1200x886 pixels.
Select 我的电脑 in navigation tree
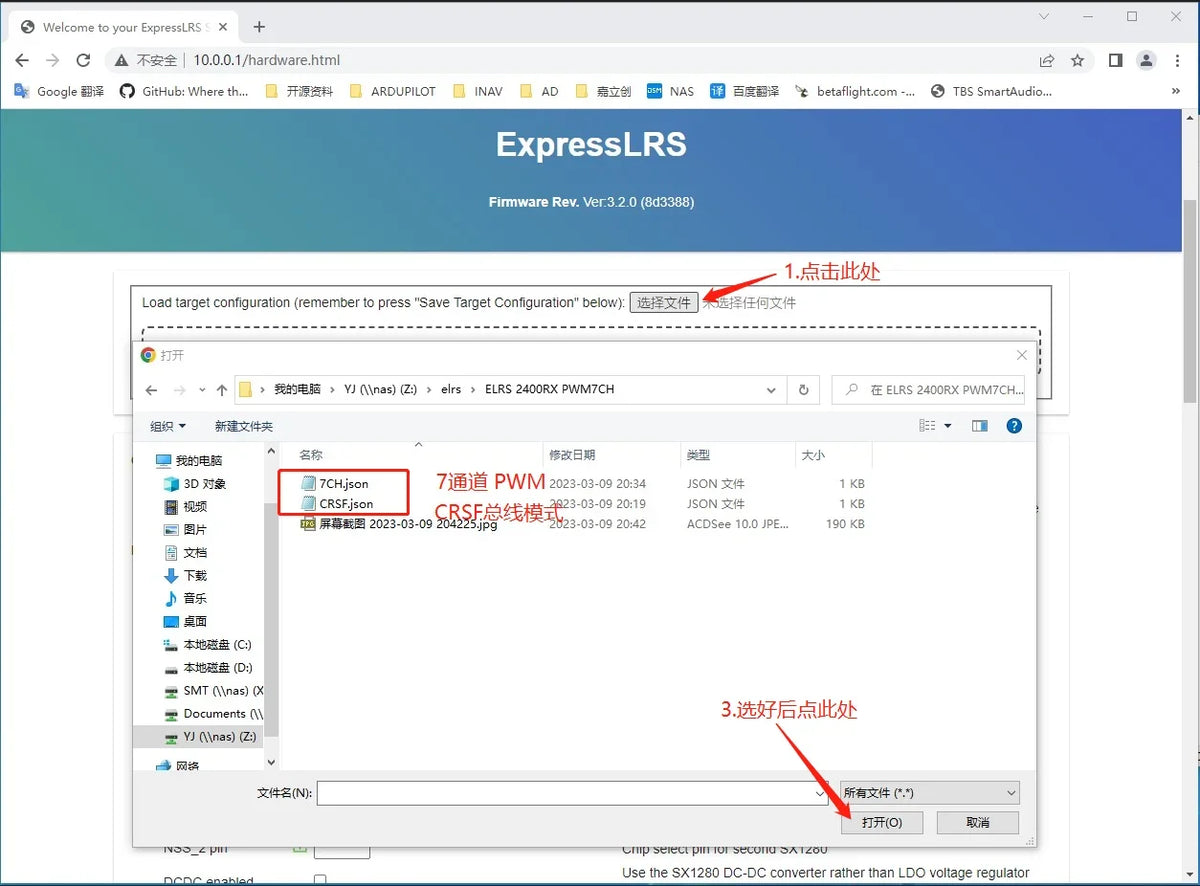click(x=189, y=461)
